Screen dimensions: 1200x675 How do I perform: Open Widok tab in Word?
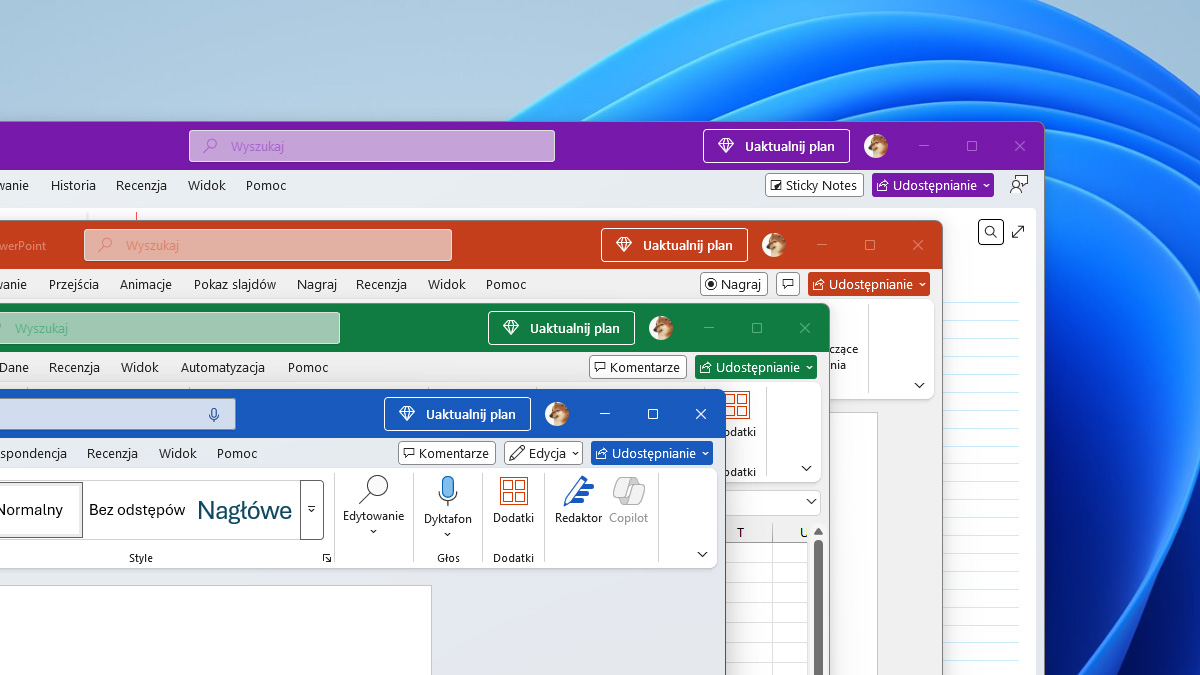point(178,453)
